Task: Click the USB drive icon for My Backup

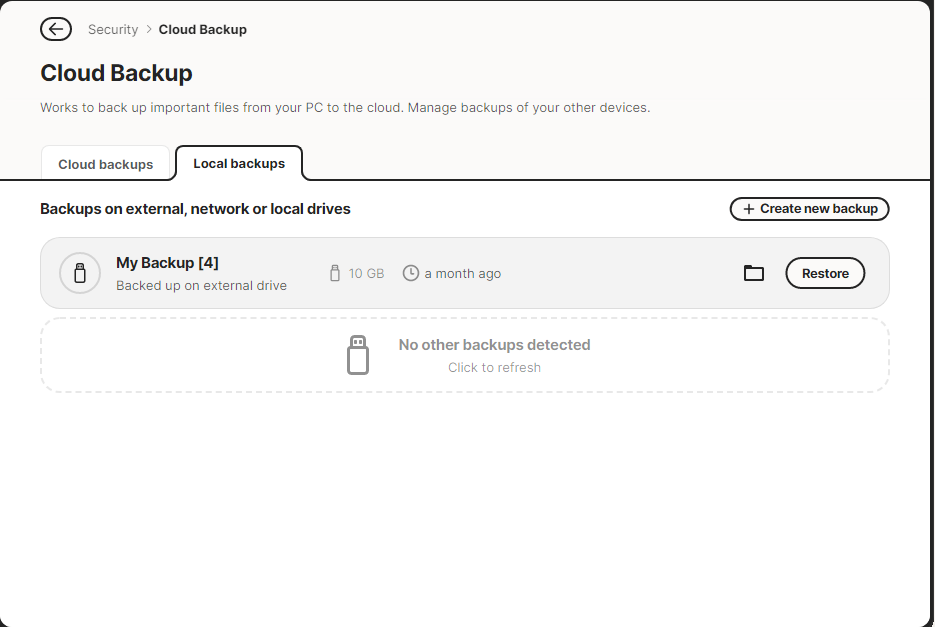Action: click(x=80, y=273)
